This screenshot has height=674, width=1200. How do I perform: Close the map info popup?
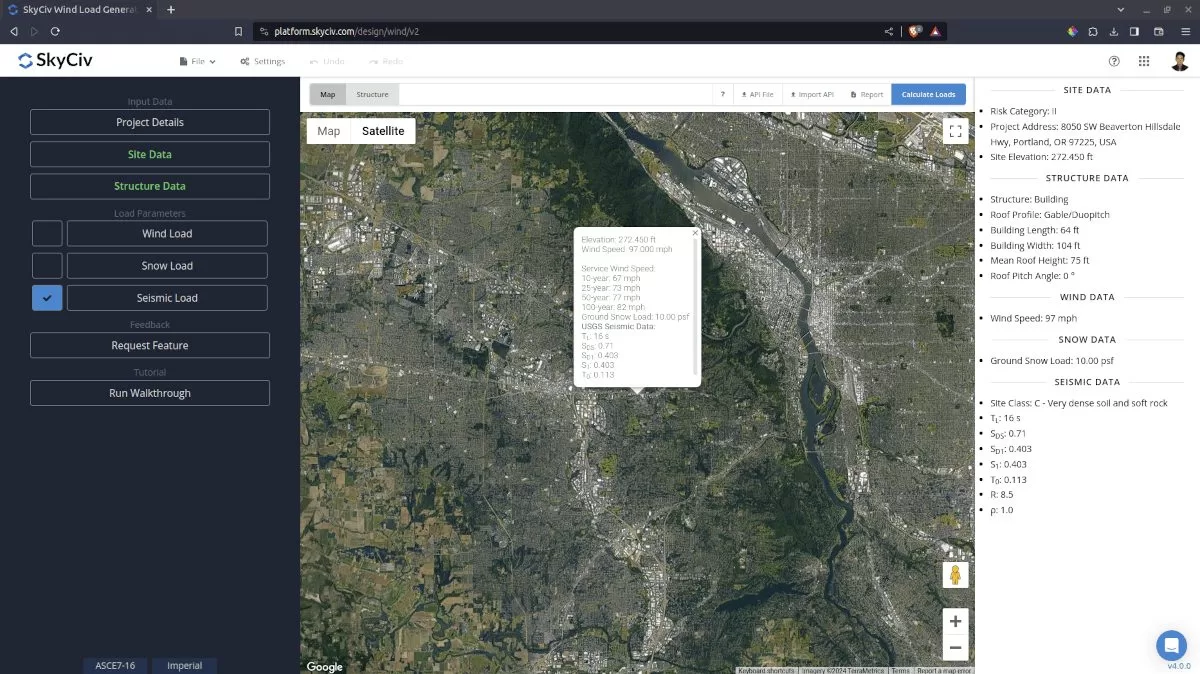click(695, 233)
